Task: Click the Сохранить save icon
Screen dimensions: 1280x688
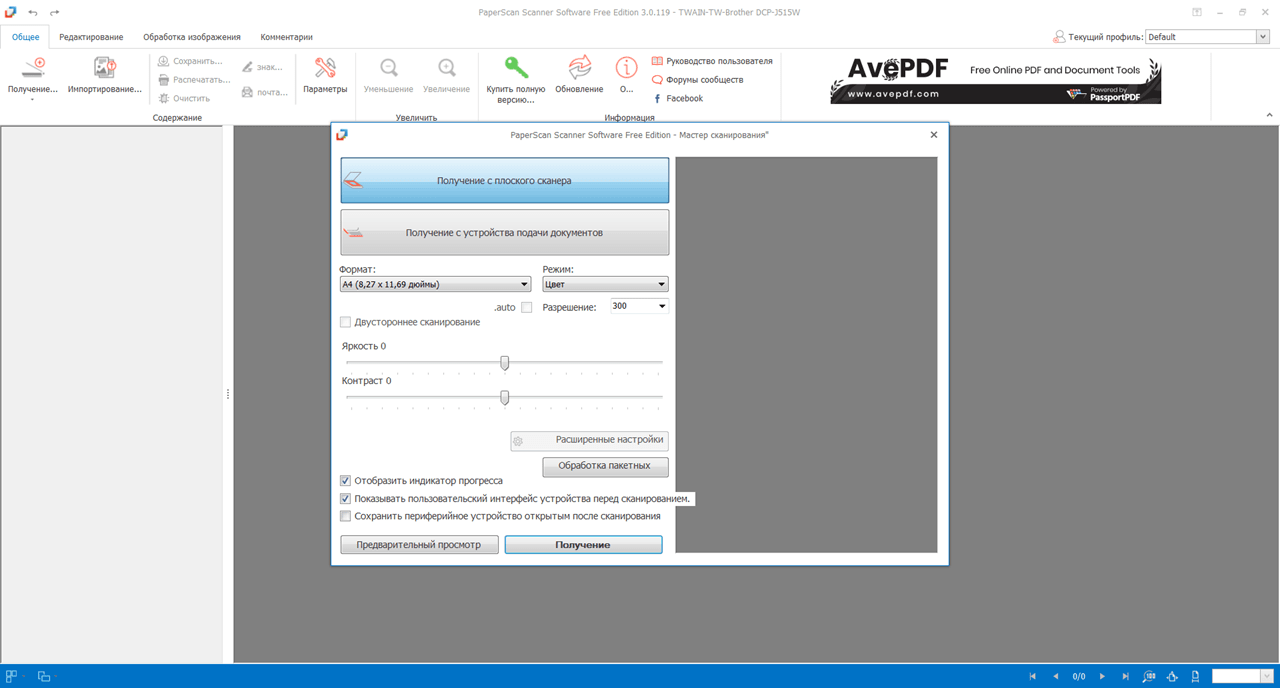Action: pyautogui.click(x=164, y=61)
